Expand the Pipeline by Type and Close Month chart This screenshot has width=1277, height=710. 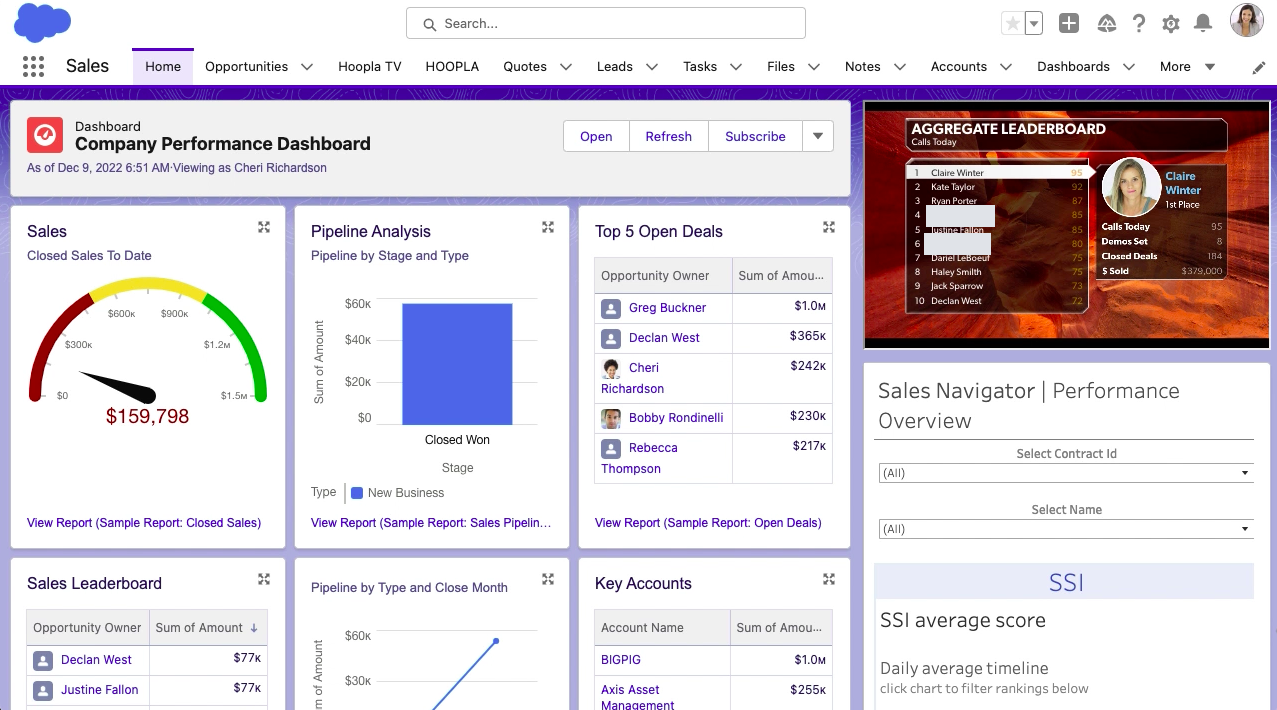pyautogui.click(x=548, y=579)
